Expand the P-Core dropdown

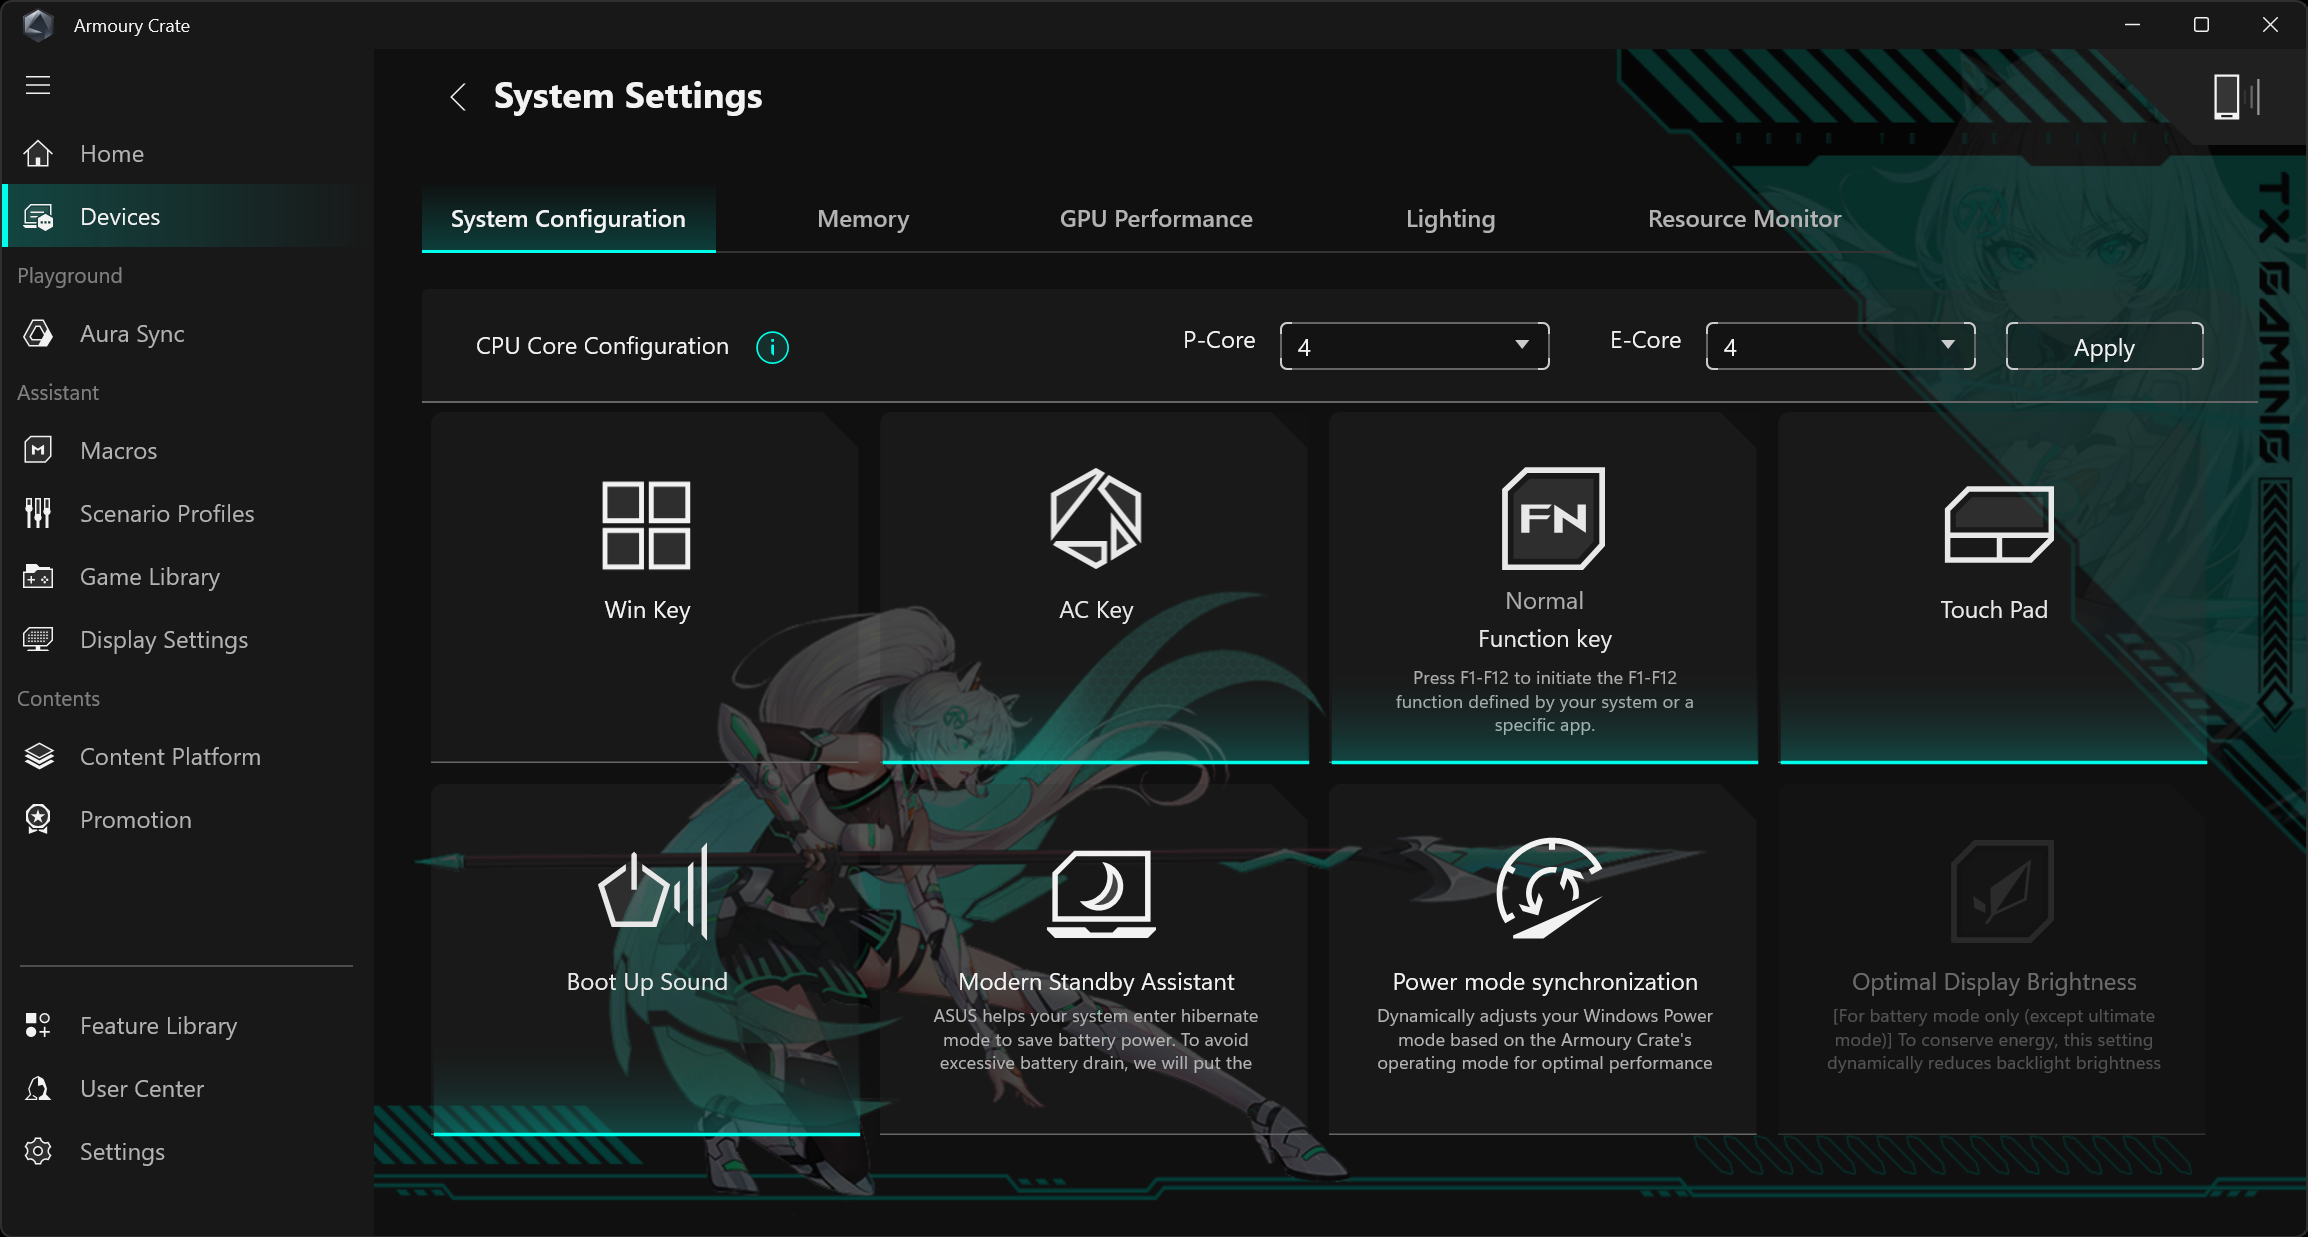click(x=1414, y=346)
